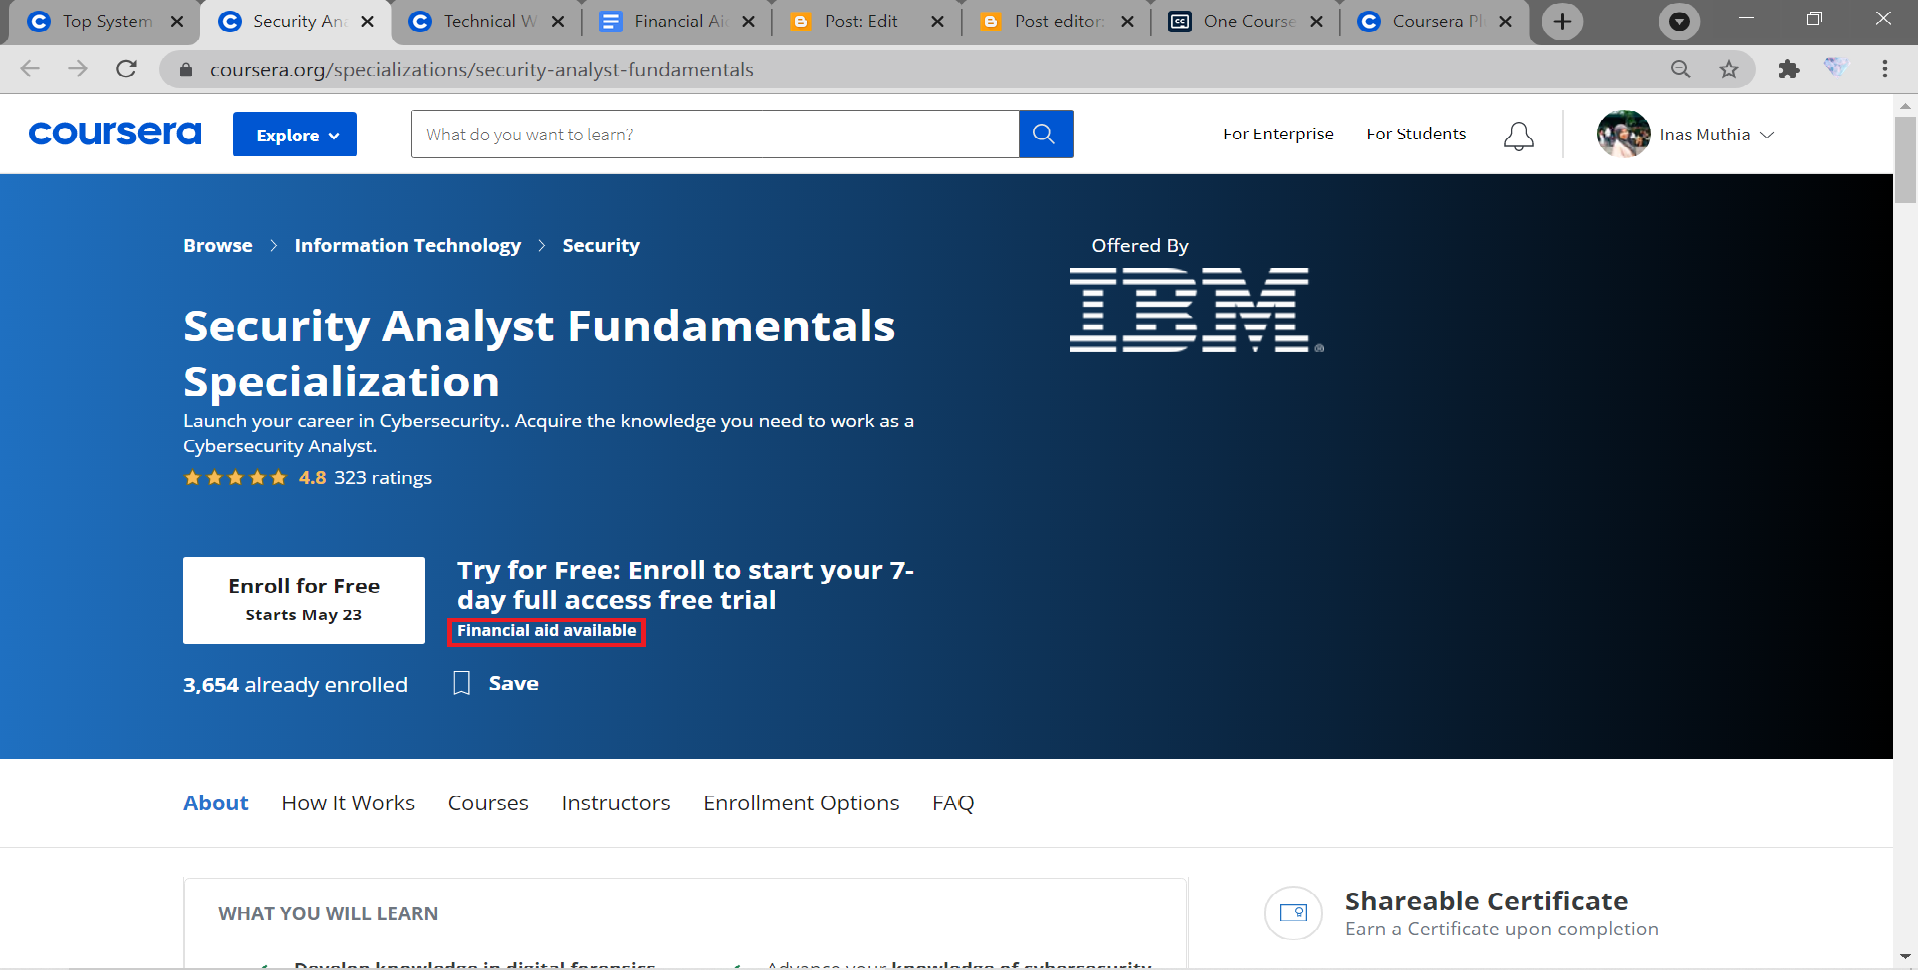Open the tab search dropdown button
1918x970 pixels.
pyautogui.click(x=1679, y=21)
